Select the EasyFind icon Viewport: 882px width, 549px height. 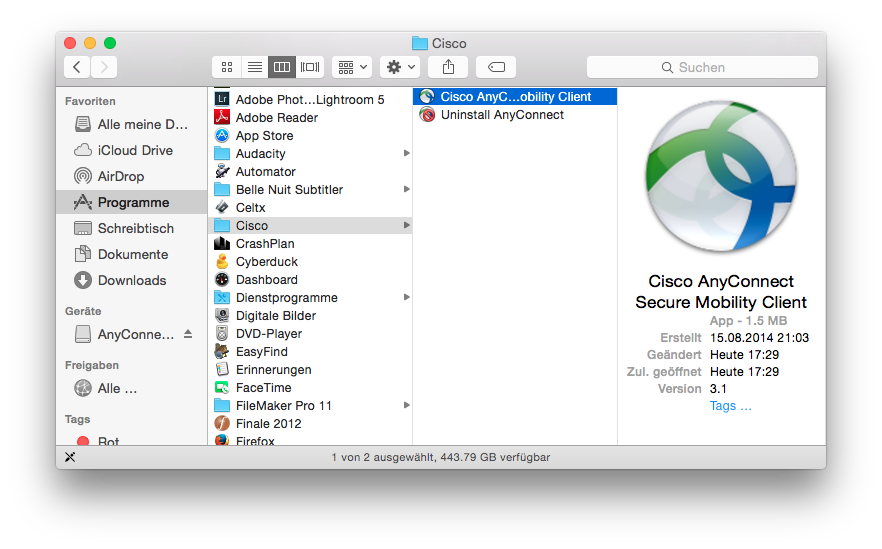(x=222, y=351)
